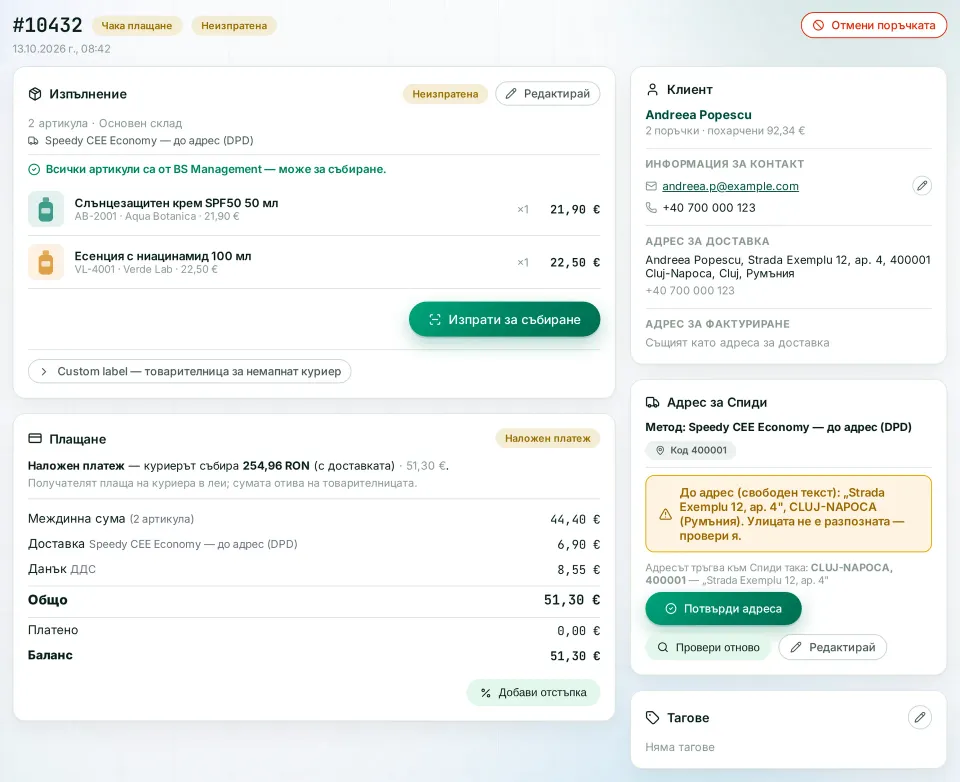Open customer Andreea Popescu profile link
Screen dimensions: 960x782
698,115
